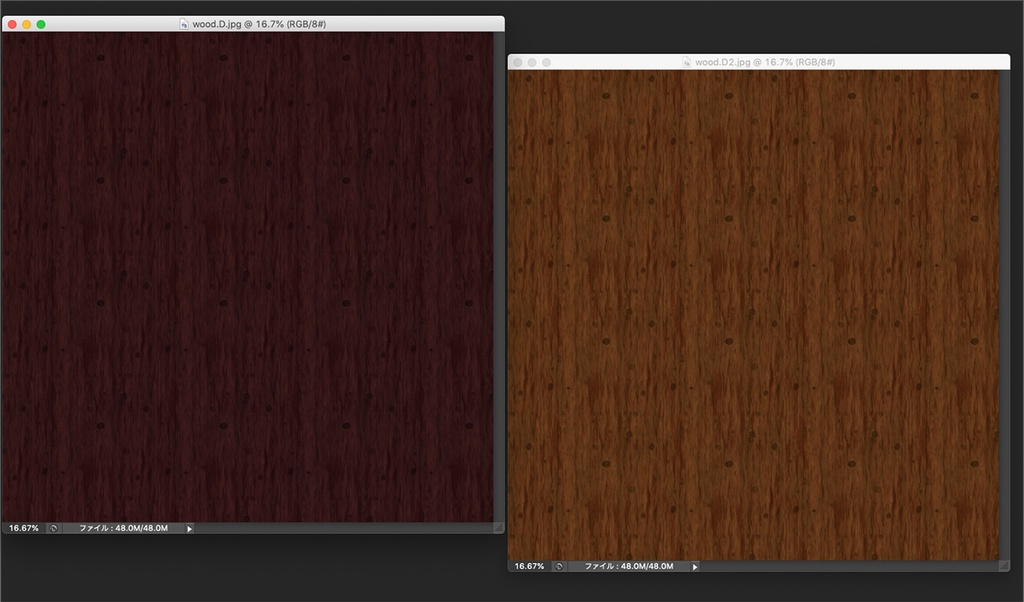
Task: Click the vertical scrollbar of wood.D.jpg window
Action: point(499,277)
